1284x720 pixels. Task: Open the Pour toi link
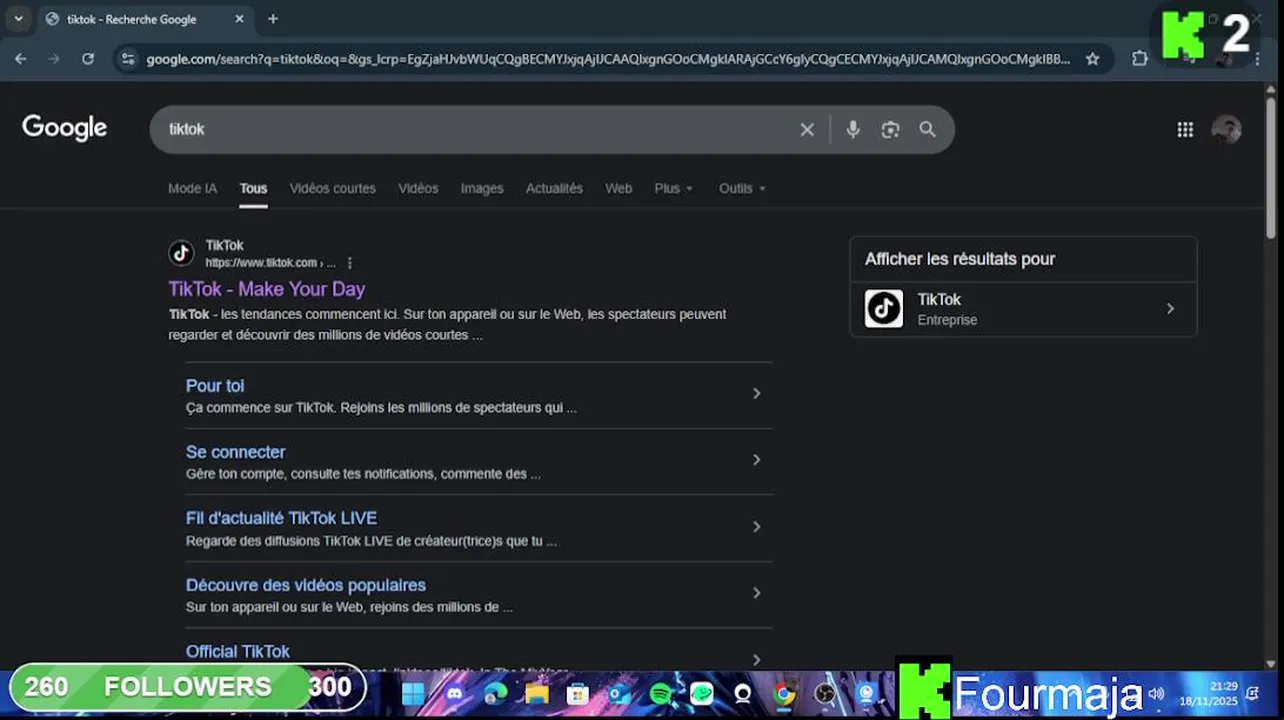pos(215,386)
